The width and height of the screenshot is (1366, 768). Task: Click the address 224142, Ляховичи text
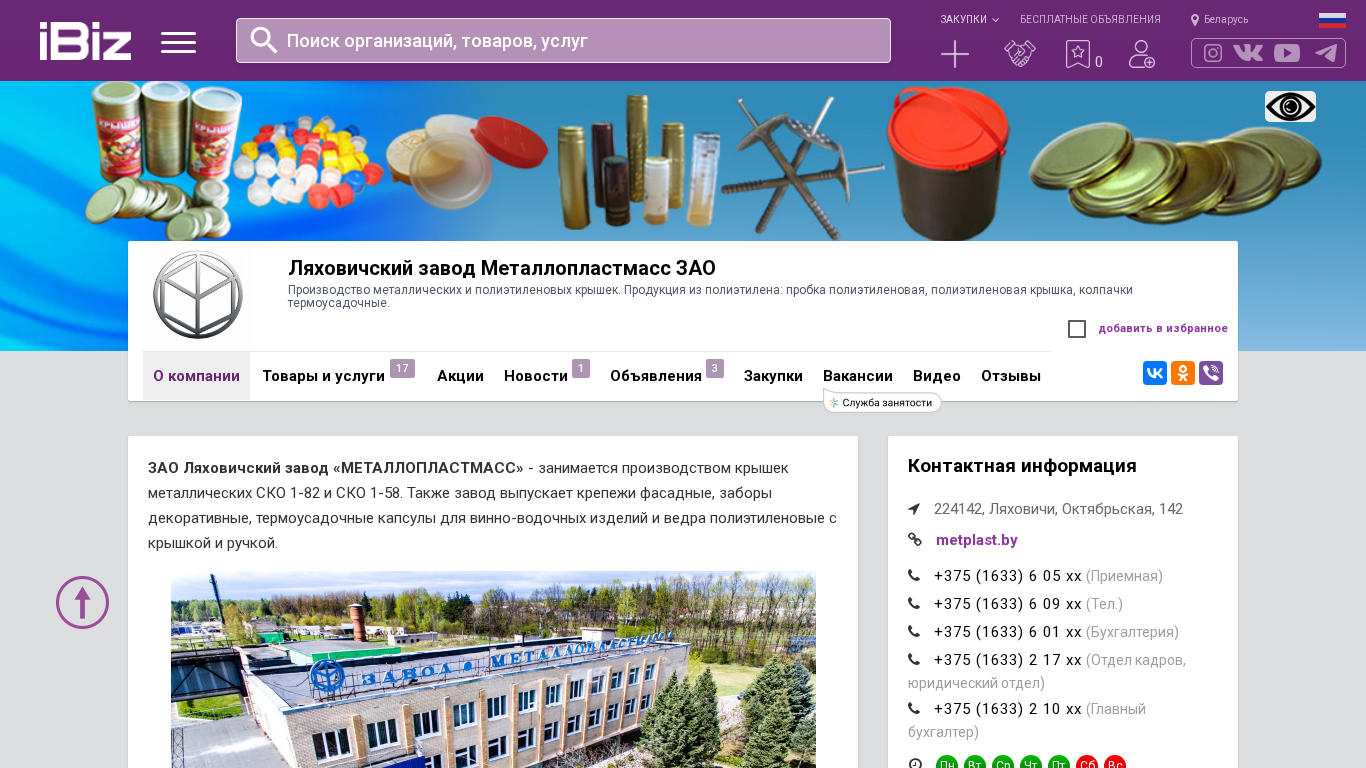pos(1058,509)
